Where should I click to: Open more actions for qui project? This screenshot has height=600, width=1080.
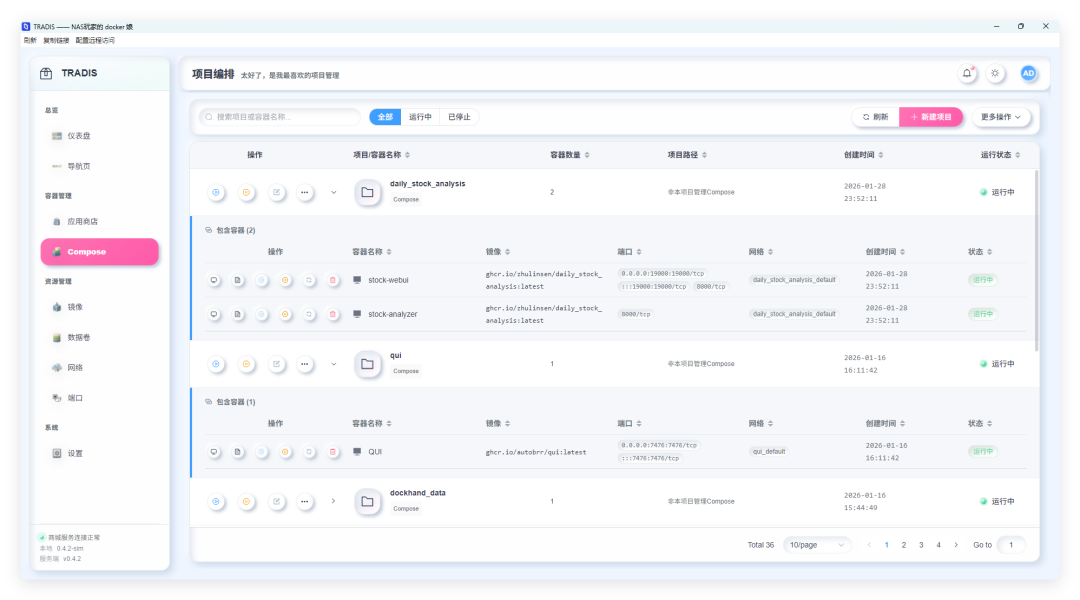304,364
